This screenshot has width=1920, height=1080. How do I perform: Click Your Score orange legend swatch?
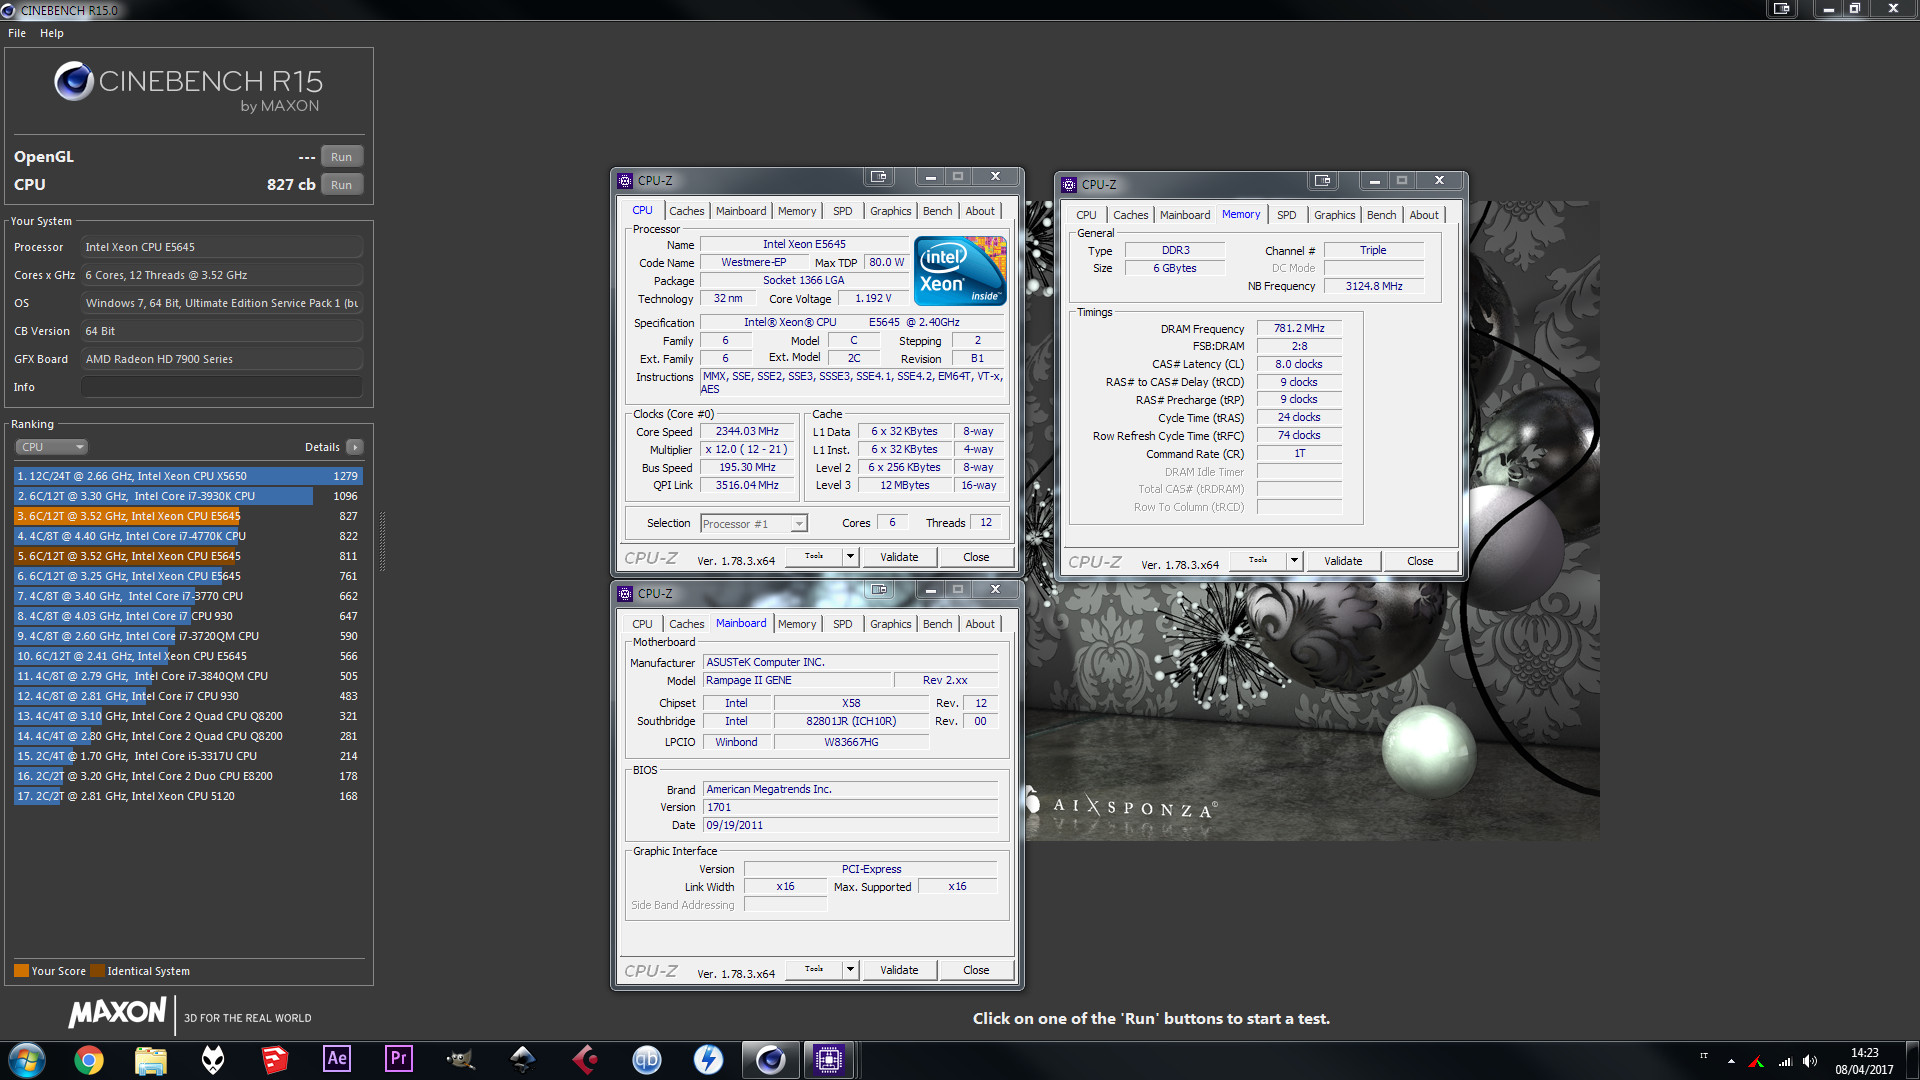pos(21,971)
